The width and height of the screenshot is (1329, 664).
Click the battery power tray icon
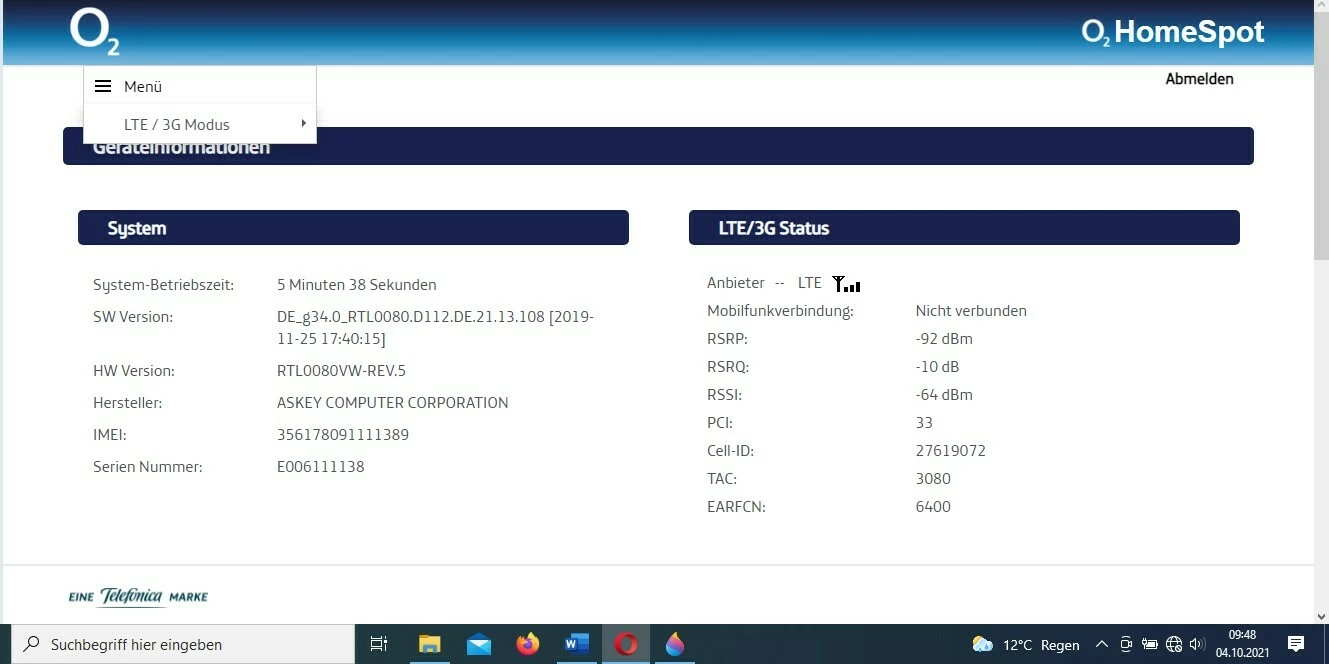tap(1150, 645)
